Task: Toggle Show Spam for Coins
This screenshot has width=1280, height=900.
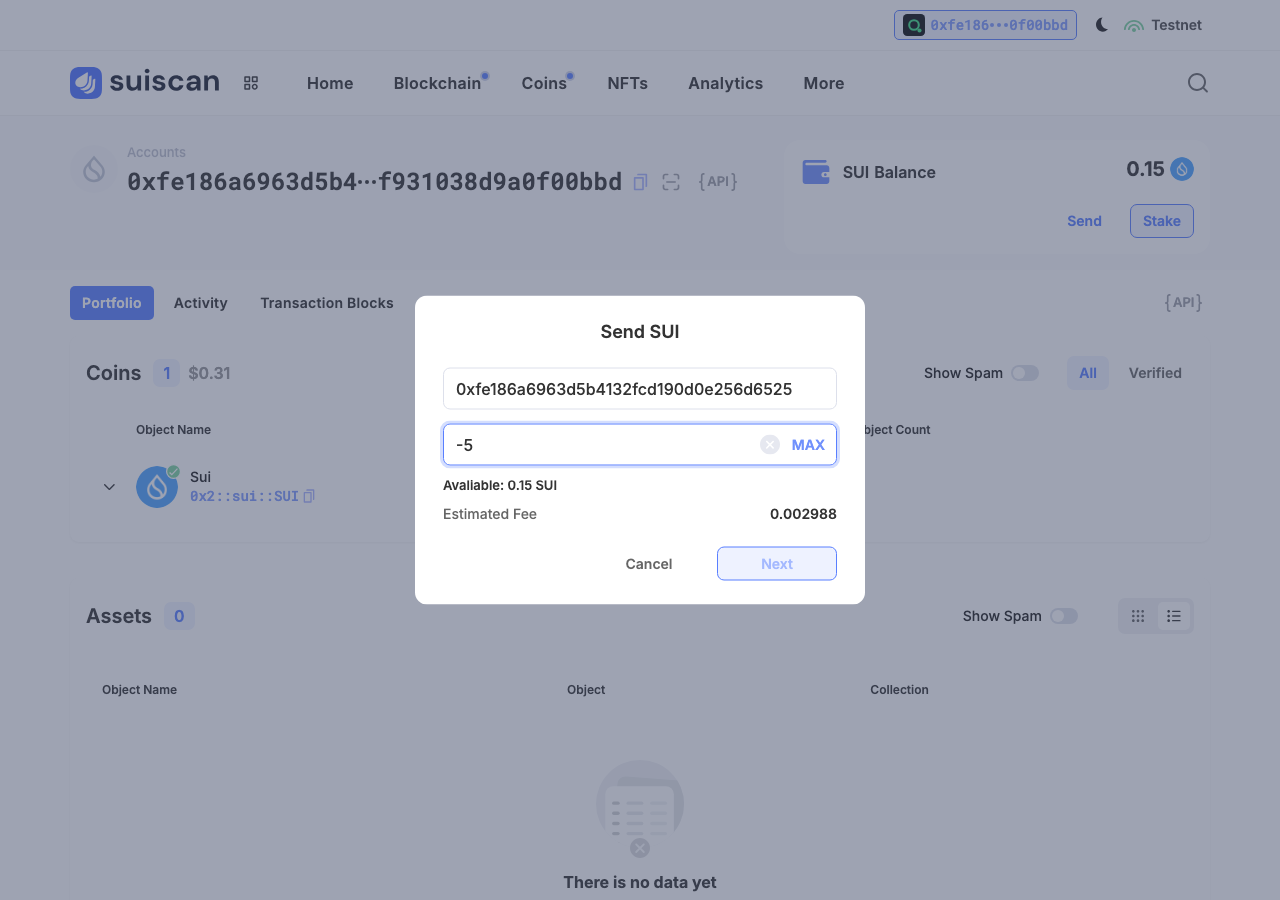Action: pos(1025,373)
